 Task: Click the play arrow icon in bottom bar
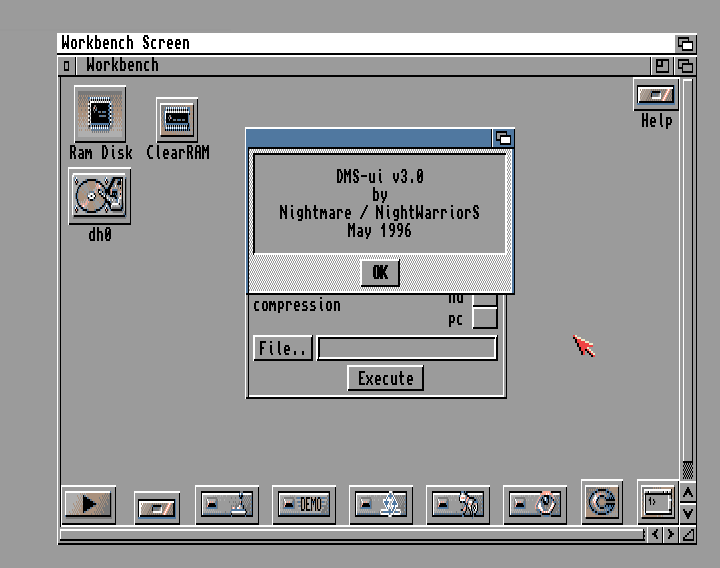[x=88, y=504]
